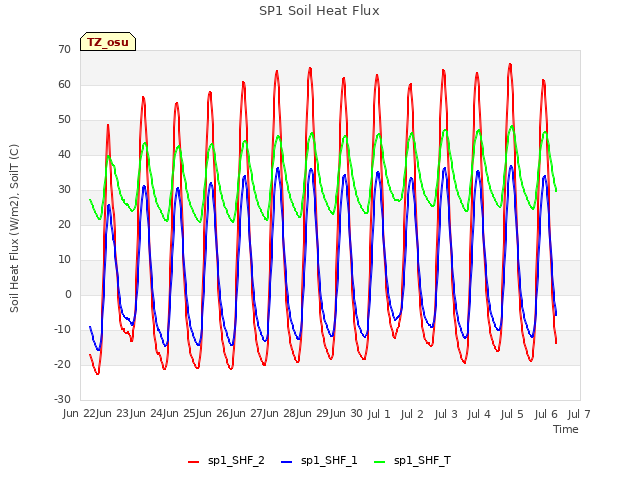Screen dimensions: 640x480
Task: Click the green sp1_SHF_T legend swatch
Action: 380,462
